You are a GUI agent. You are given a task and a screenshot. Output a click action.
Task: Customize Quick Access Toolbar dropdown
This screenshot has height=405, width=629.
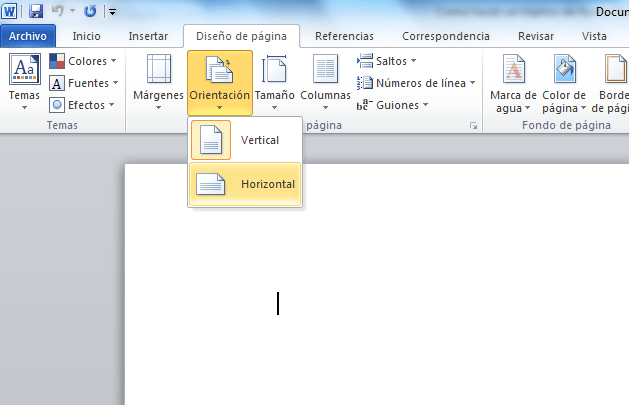pos(113,12)
